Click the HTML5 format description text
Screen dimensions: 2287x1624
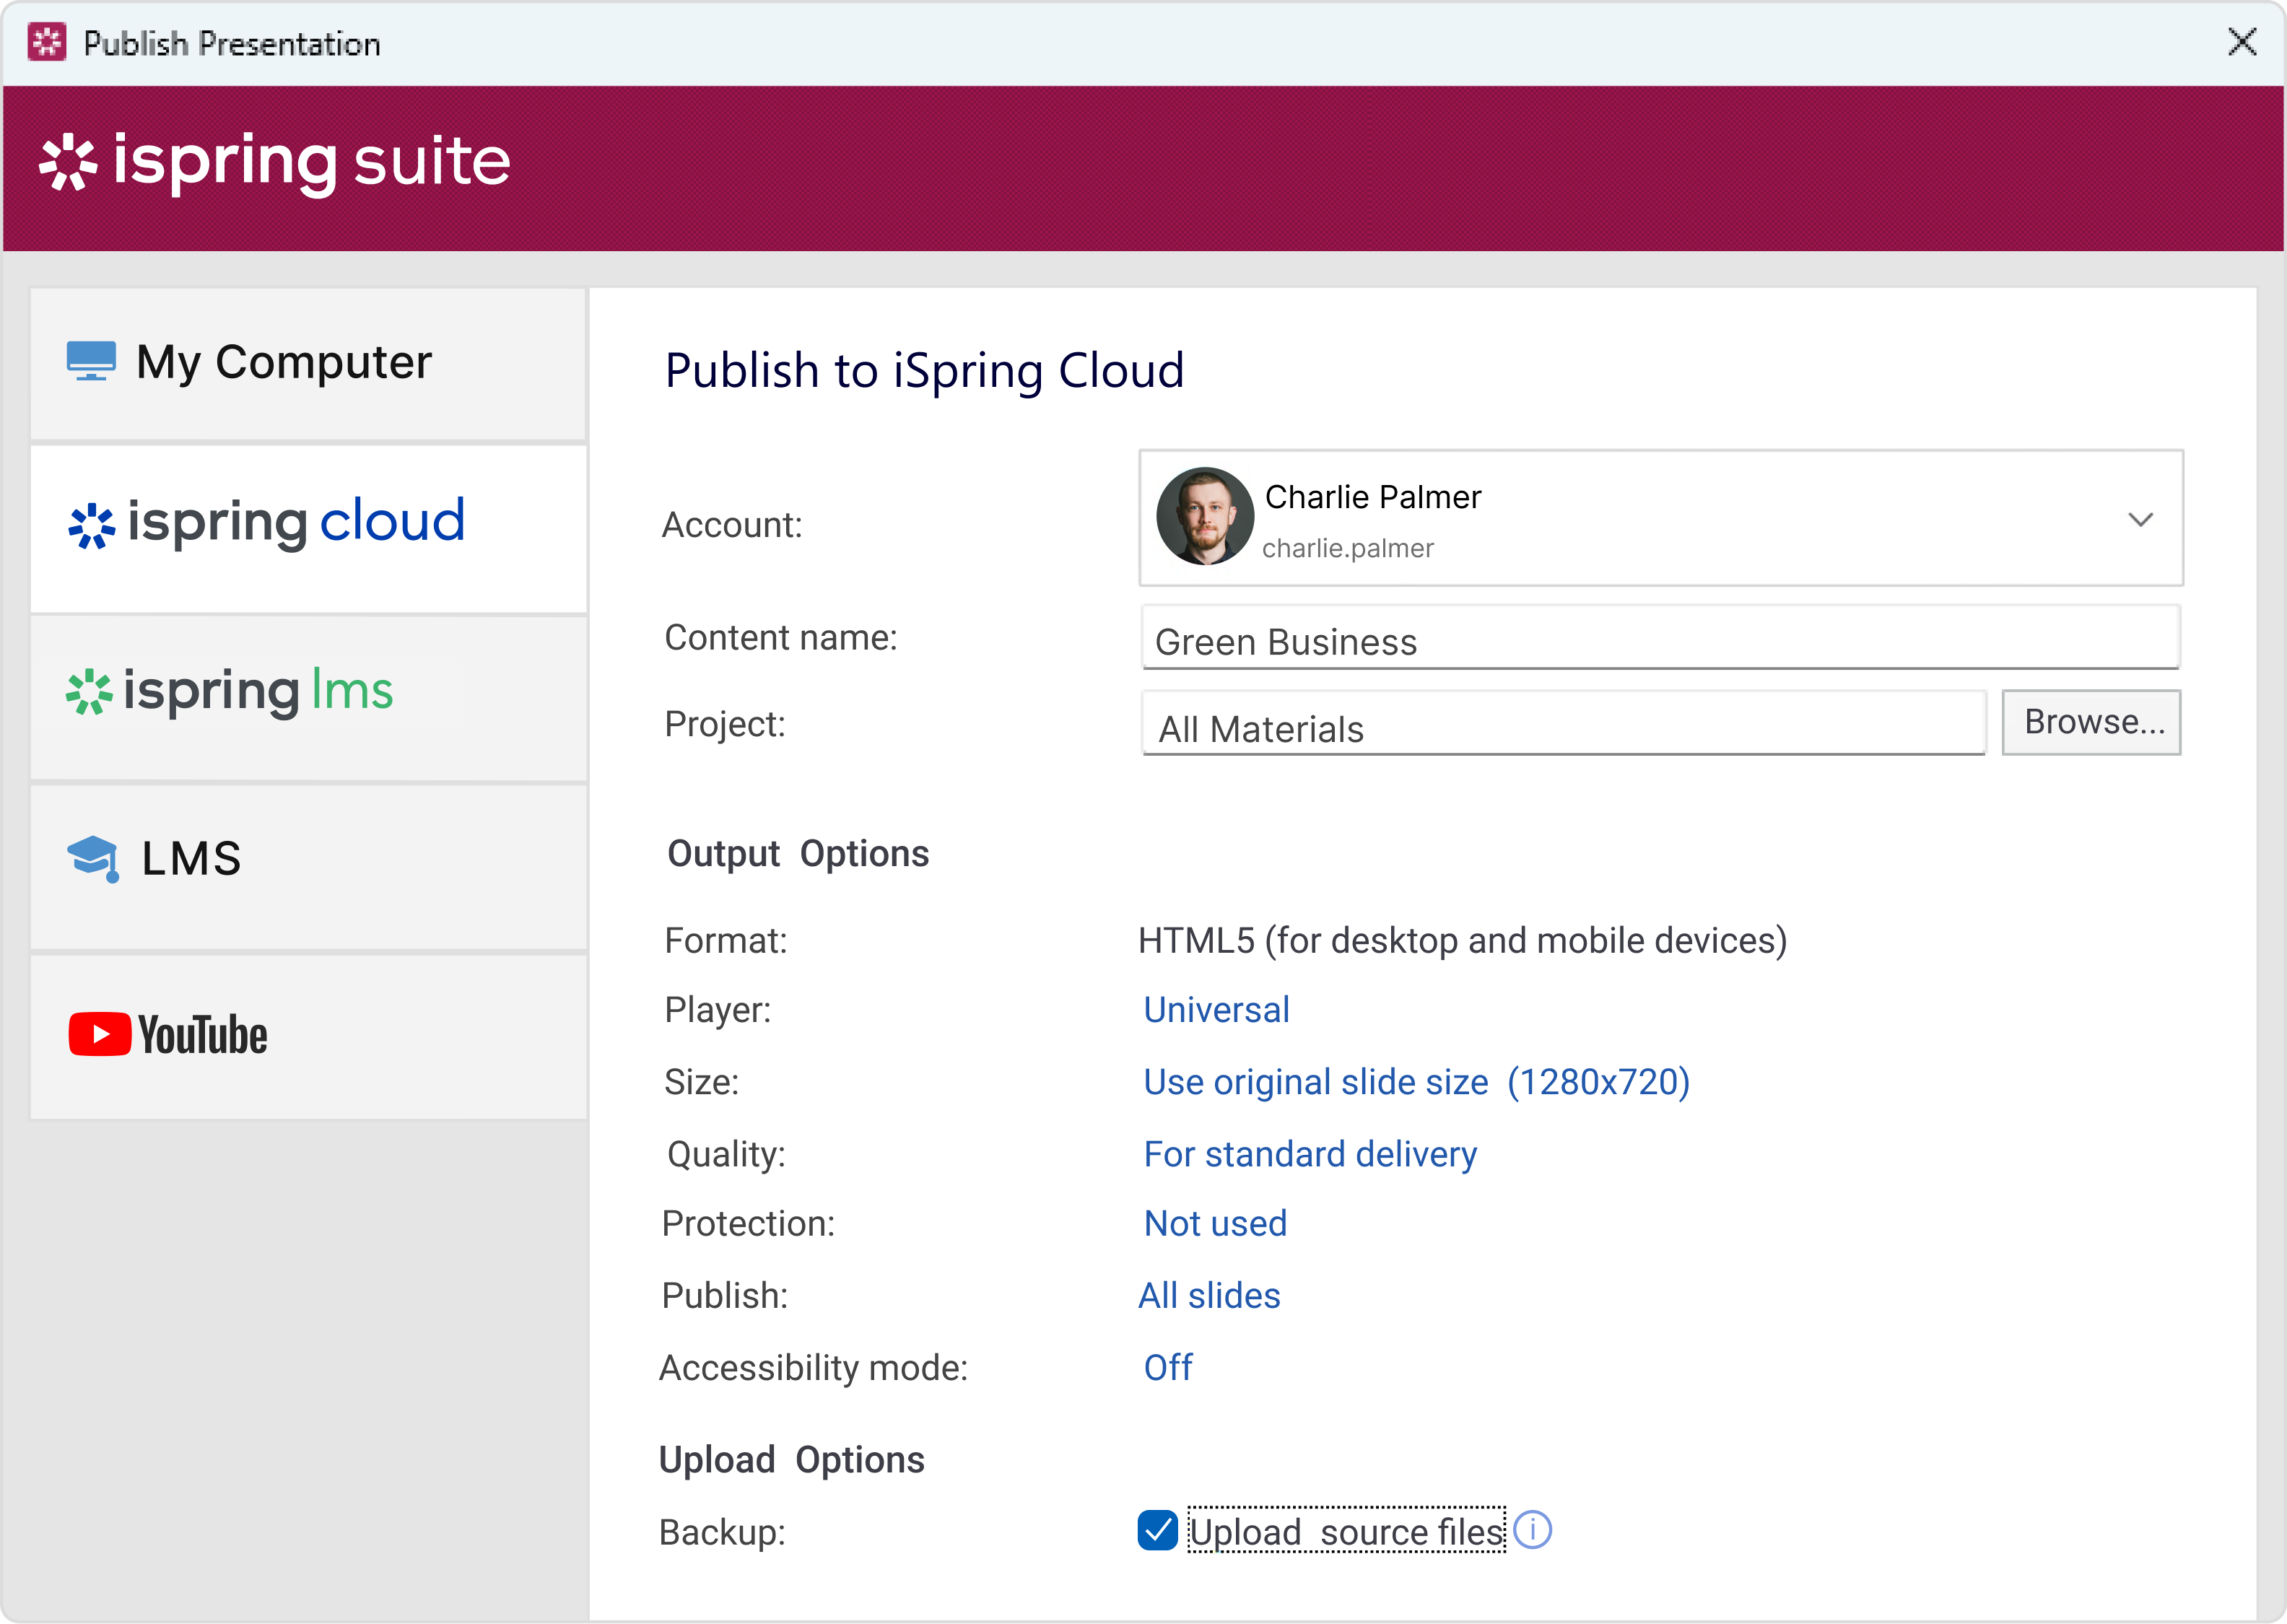click(x=1463, y=941)
